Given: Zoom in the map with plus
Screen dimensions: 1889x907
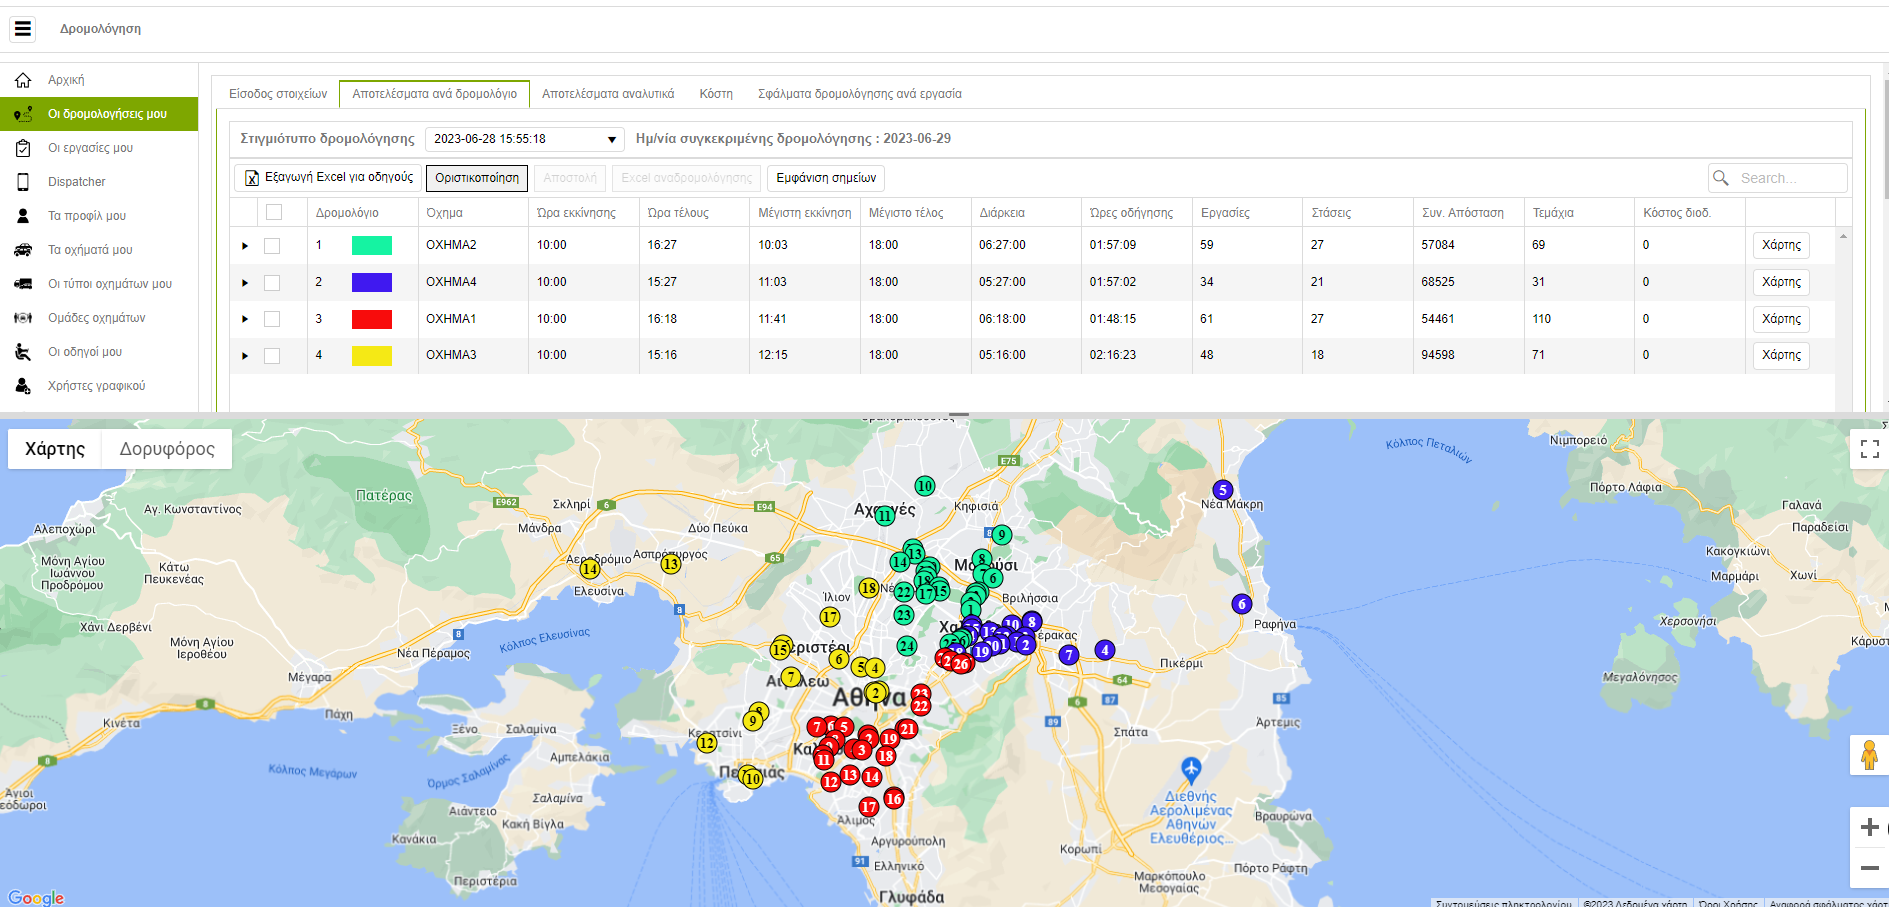Looking at the screenshot, I should [1869, 827].
